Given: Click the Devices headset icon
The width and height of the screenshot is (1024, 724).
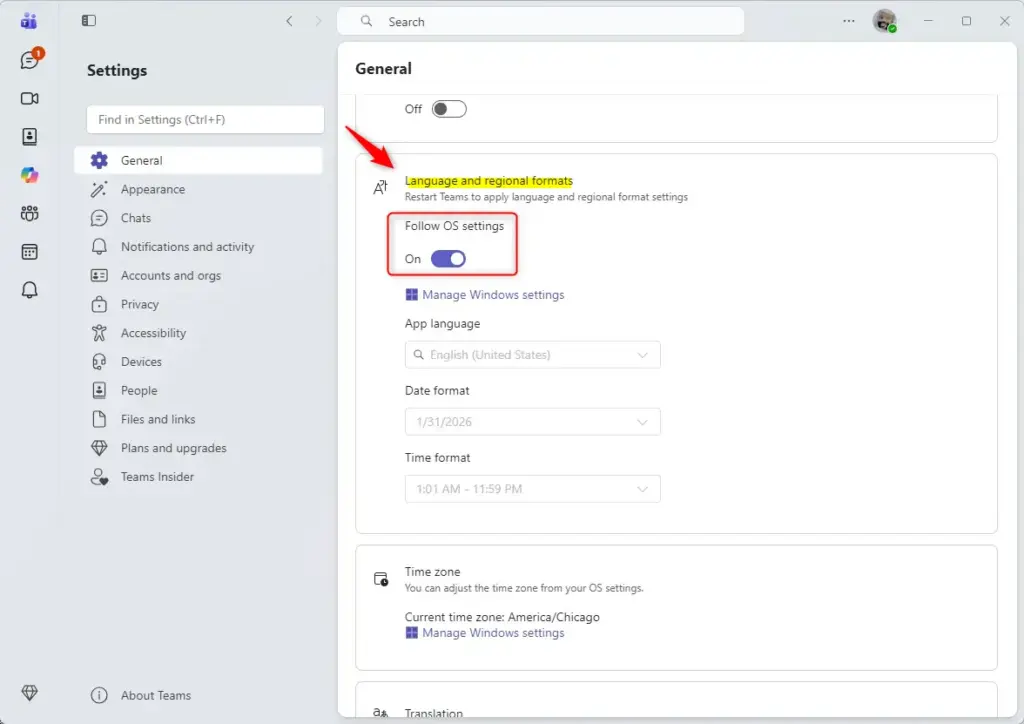Looking at the screenshot, I should (99, 362).
